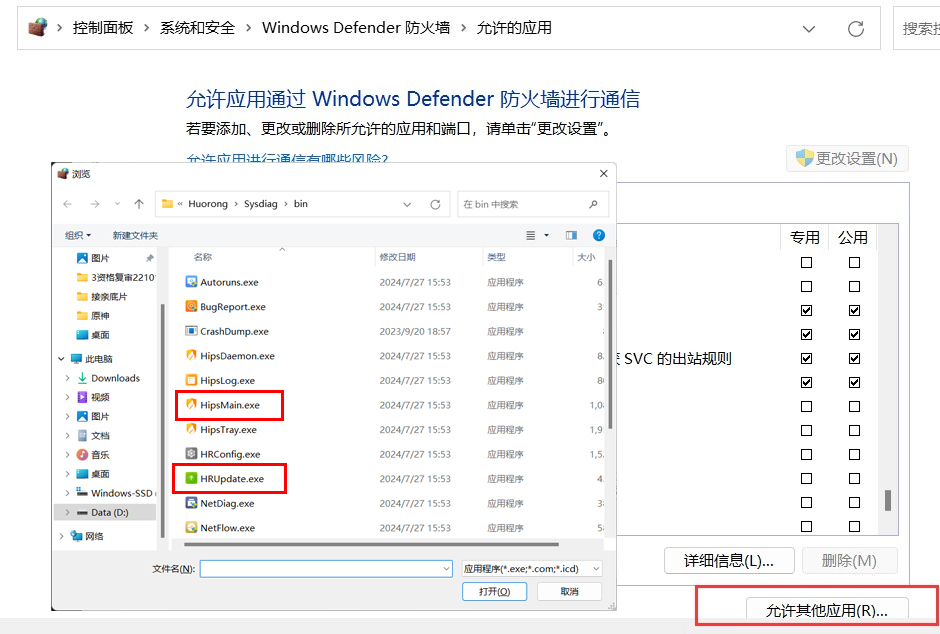Expand the Downloads tree node
The image size is (940, 634).
pyautogui.click(x=67, y=378)
